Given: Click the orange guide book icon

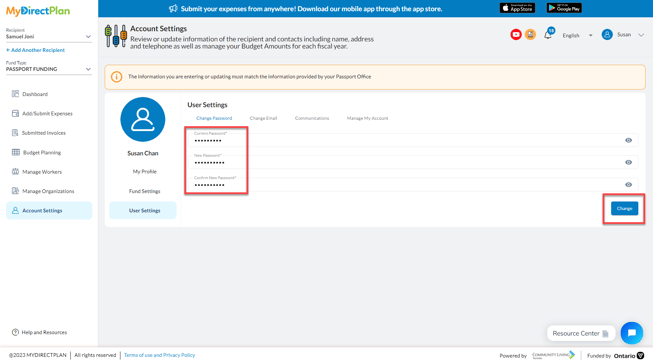Looking at the screenshot, I should tap(530, 35).
